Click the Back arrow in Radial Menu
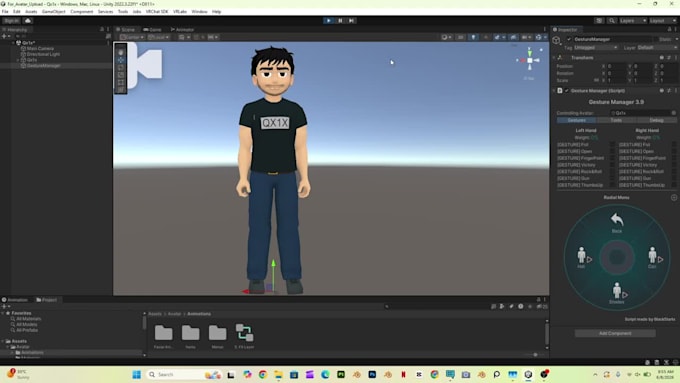Viewport: 680px width, 383px height. tap(617, 221)
